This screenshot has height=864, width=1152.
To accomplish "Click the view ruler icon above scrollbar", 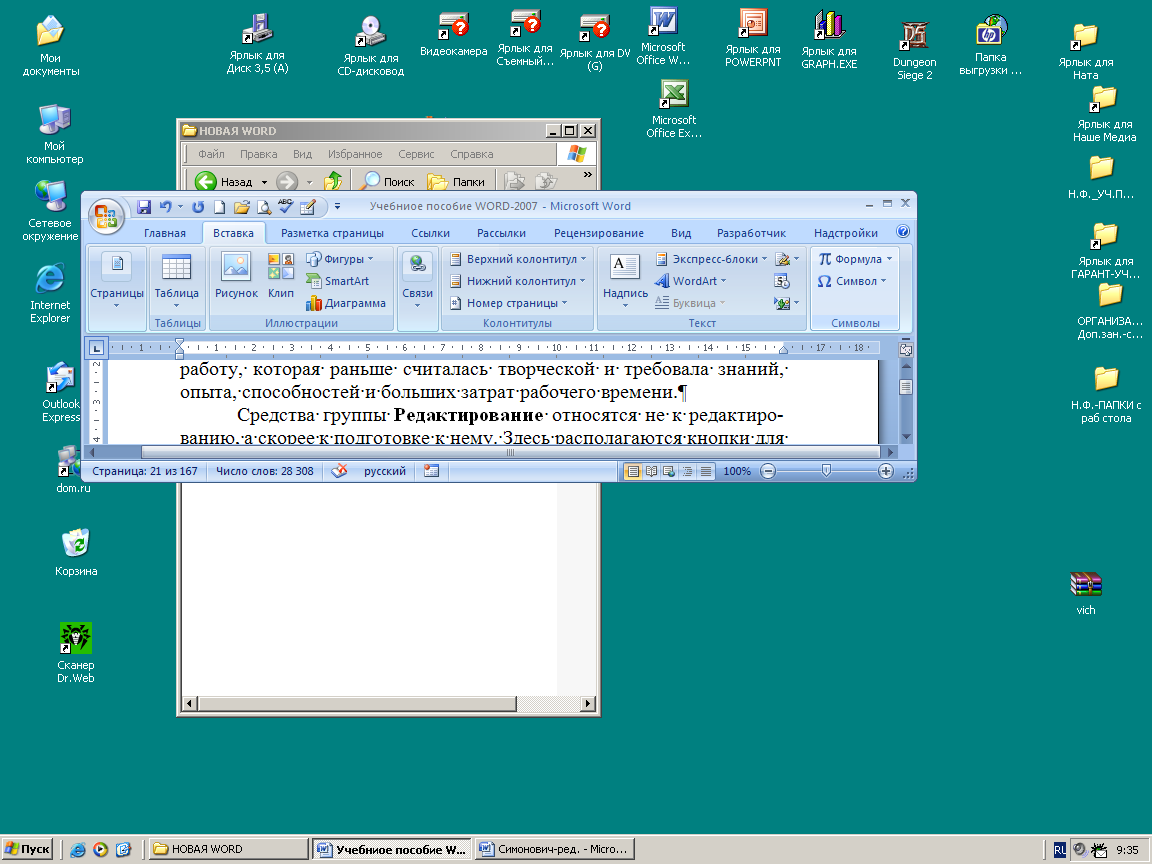I will pyautogui.click(x=906, y=350).
